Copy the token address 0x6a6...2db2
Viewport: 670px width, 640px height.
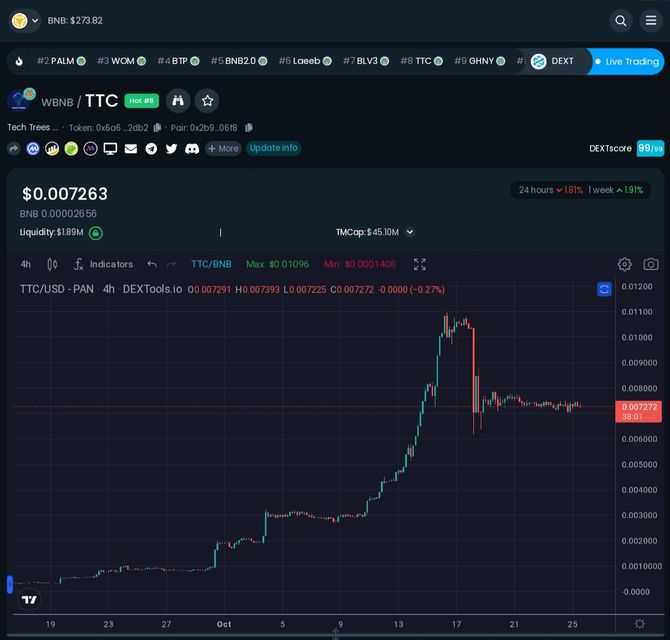(157, 128)
